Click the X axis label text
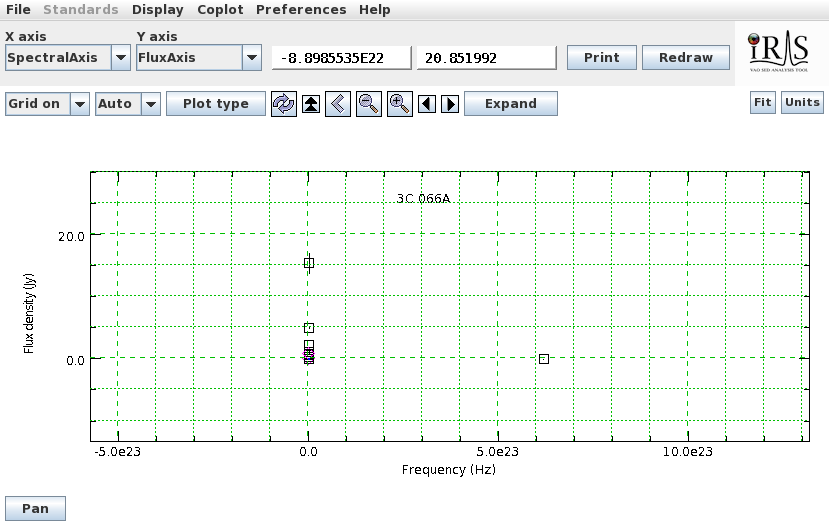The height and width of the screenshot is (526, 829). (25, 36)
